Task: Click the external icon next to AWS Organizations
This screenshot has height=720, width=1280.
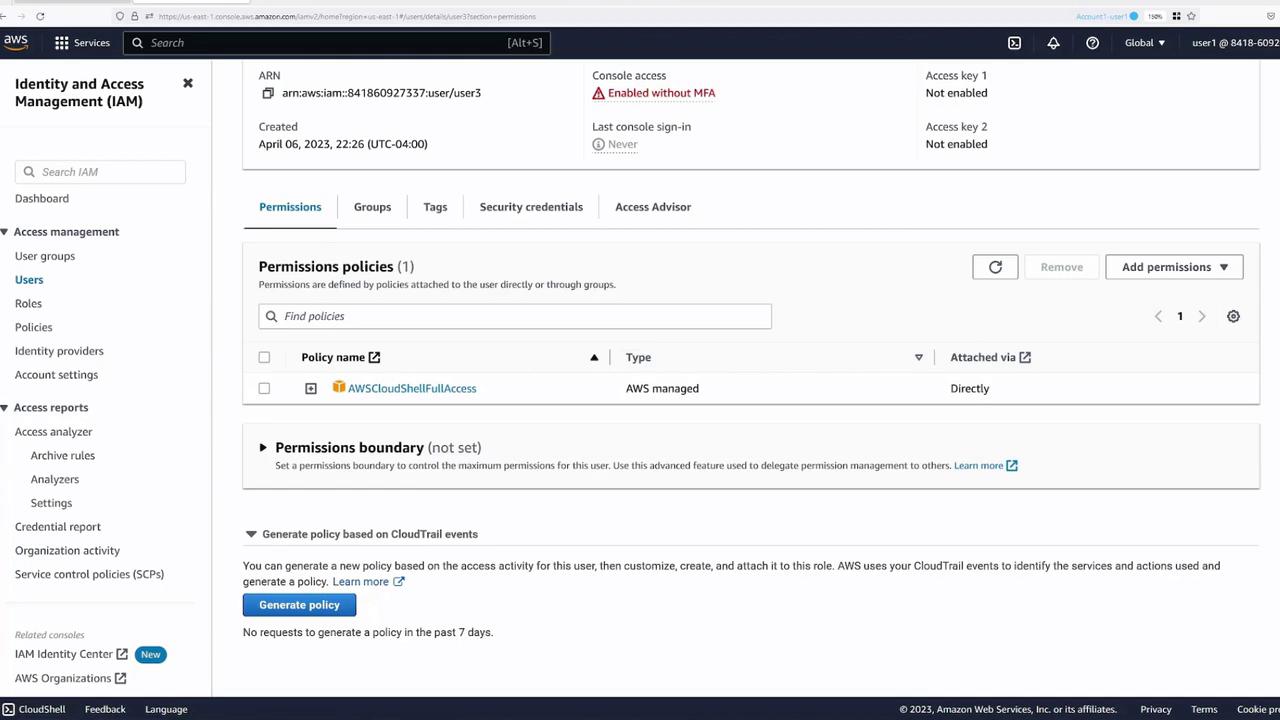Action: (x=120, y=678)
